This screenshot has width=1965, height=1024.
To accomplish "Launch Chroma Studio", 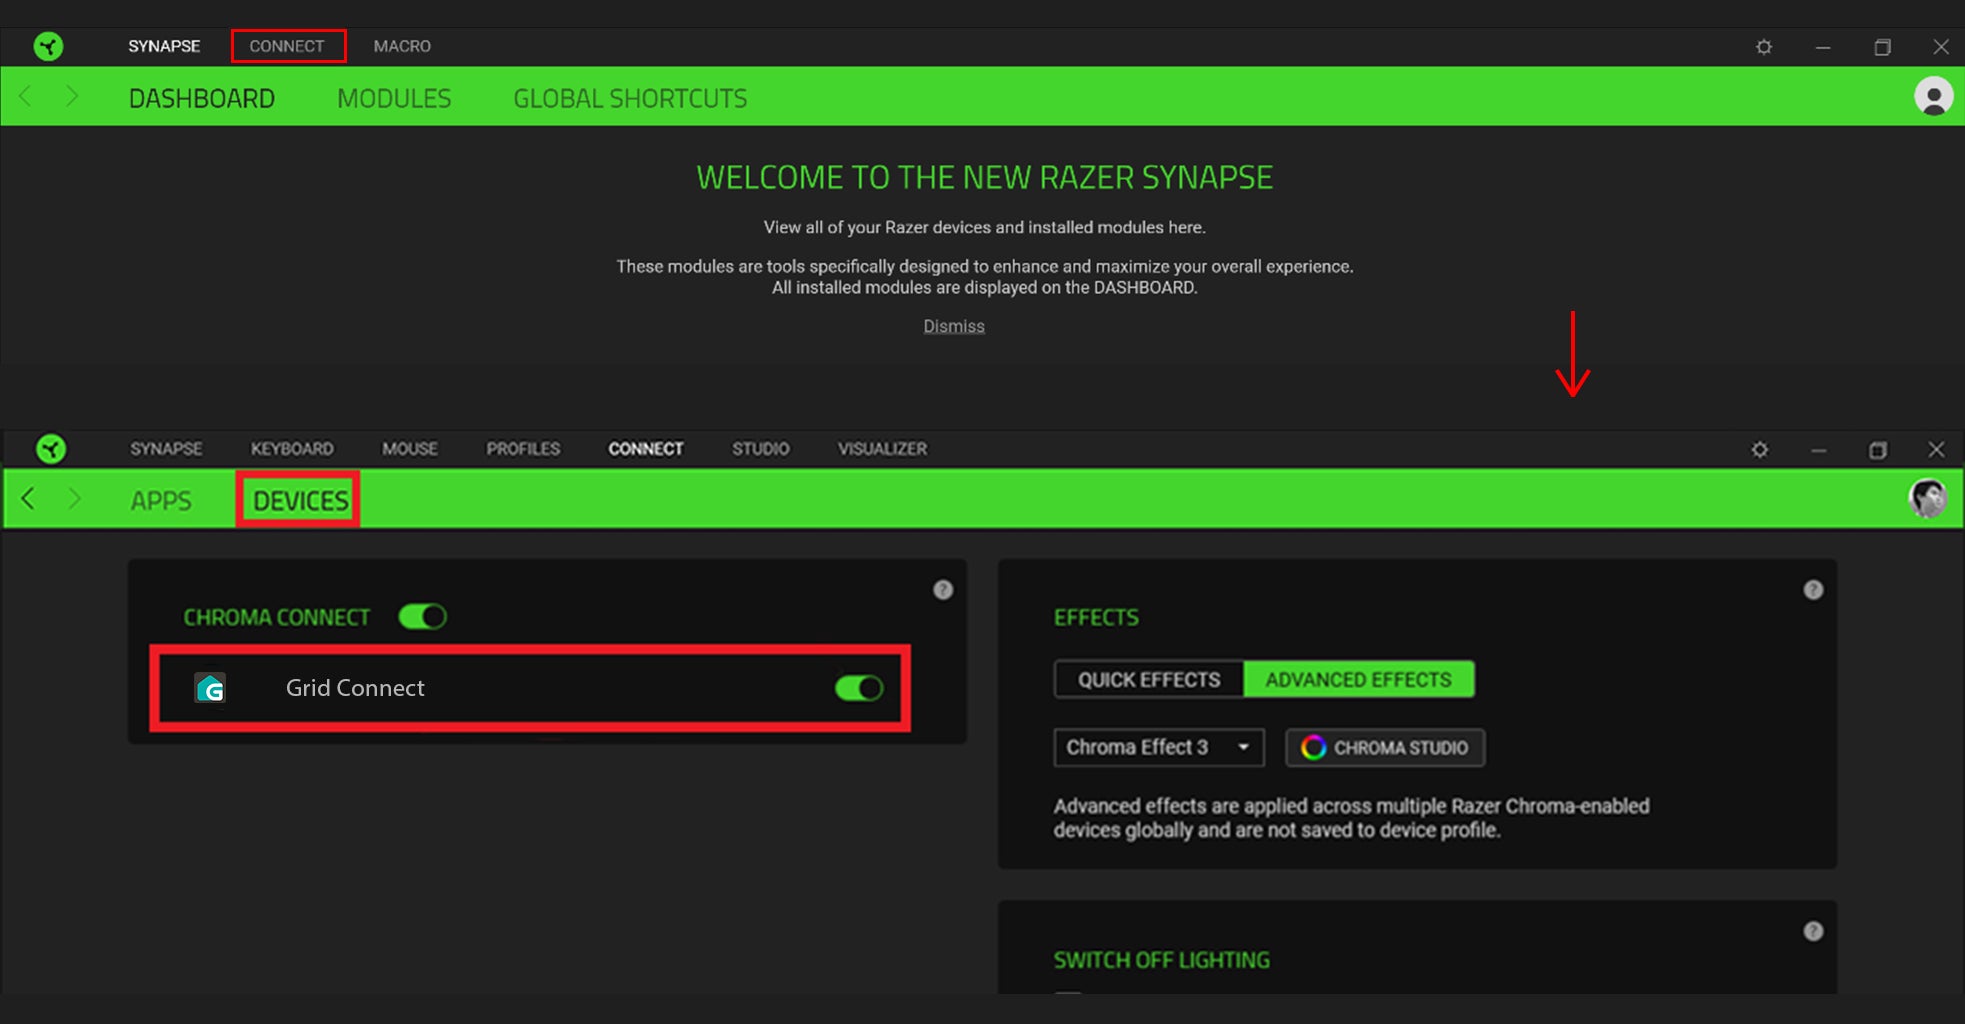I will pos(1384,748).
